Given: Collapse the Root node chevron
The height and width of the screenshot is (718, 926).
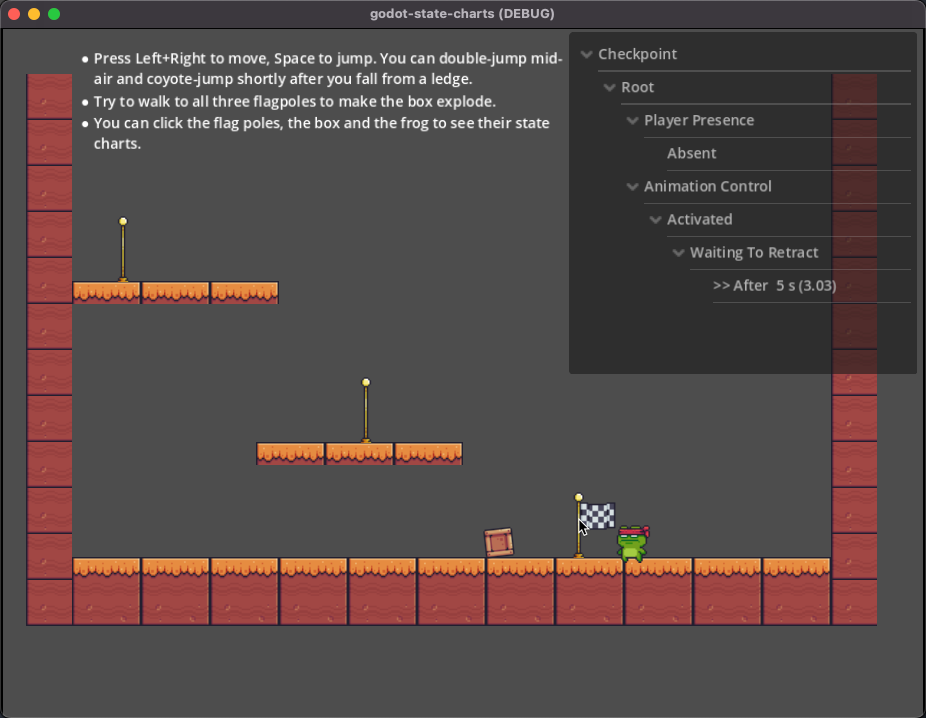Looking at the screenshot, I should (x=609, y=87).
